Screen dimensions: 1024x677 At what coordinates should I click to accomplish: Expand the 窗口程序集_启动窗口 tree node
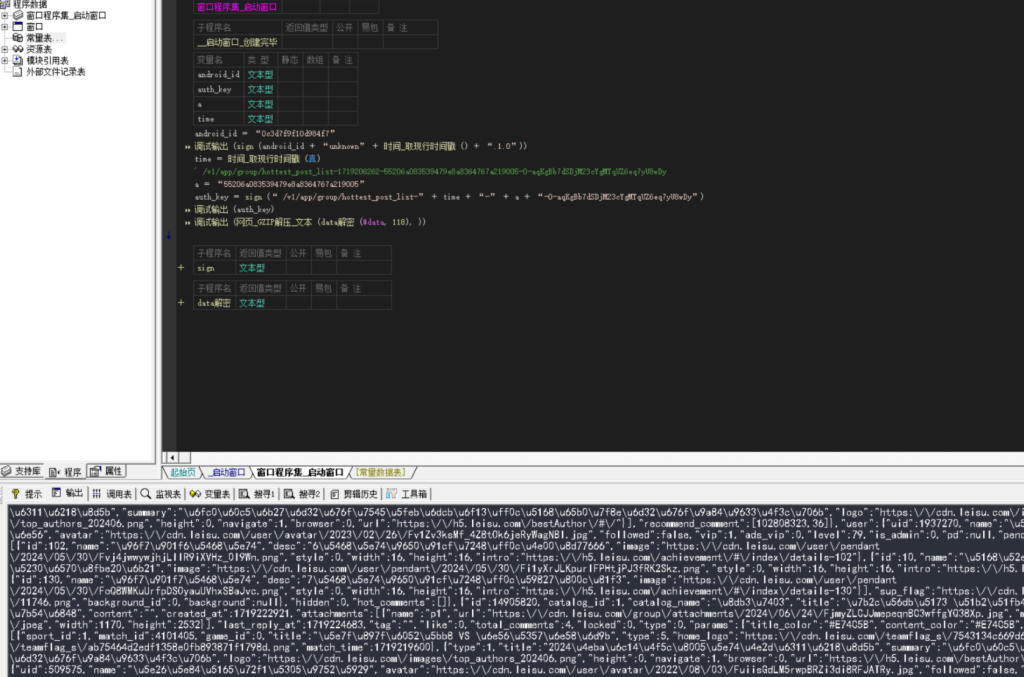point(5,15)
